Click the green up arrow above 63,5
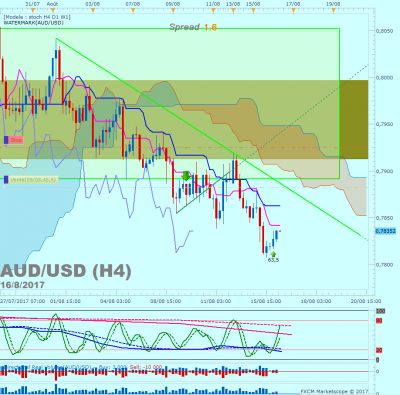 click(x=273, y=254)
